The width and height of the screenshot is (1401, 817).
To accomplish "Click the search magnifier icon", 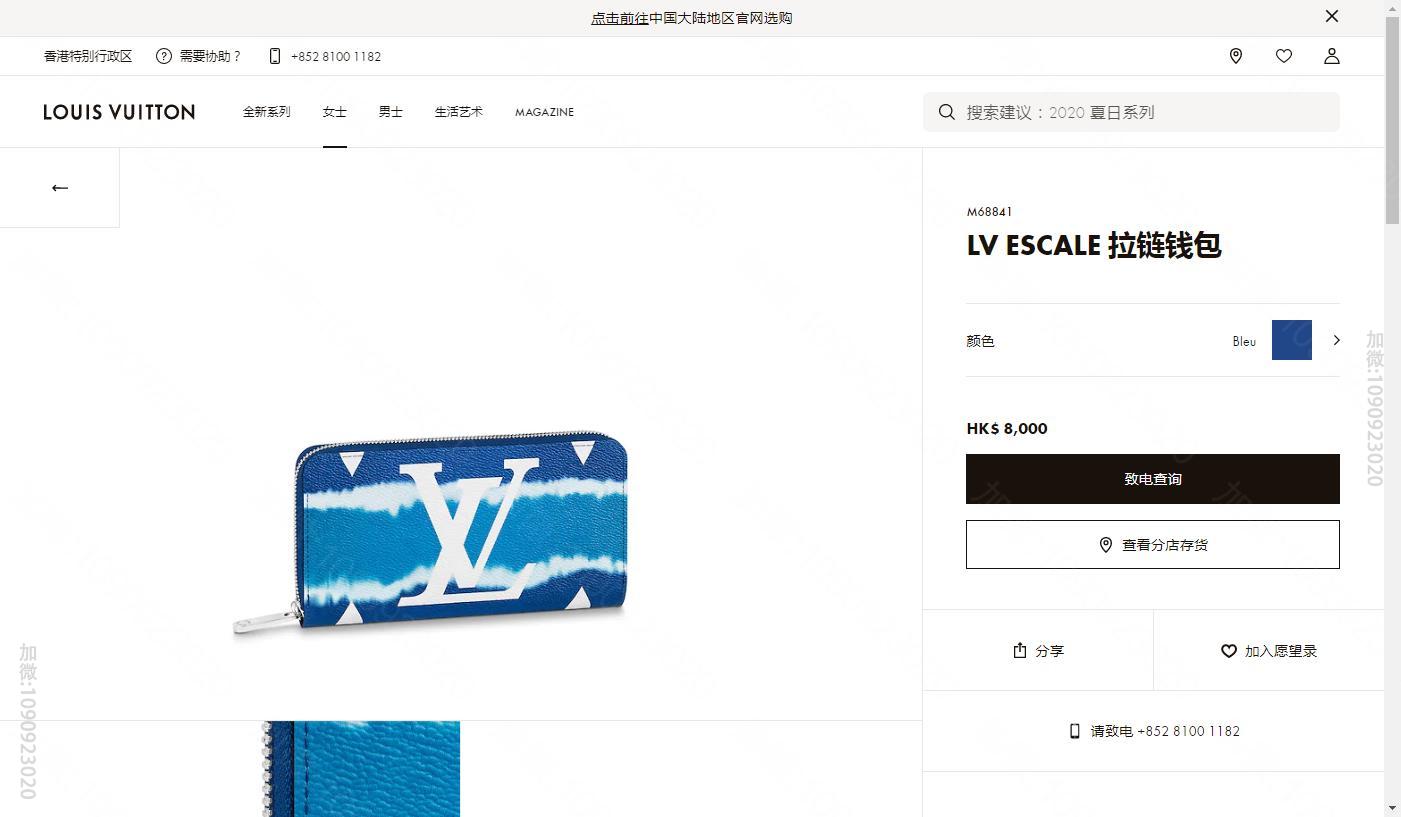I will (x=947, y=112).
